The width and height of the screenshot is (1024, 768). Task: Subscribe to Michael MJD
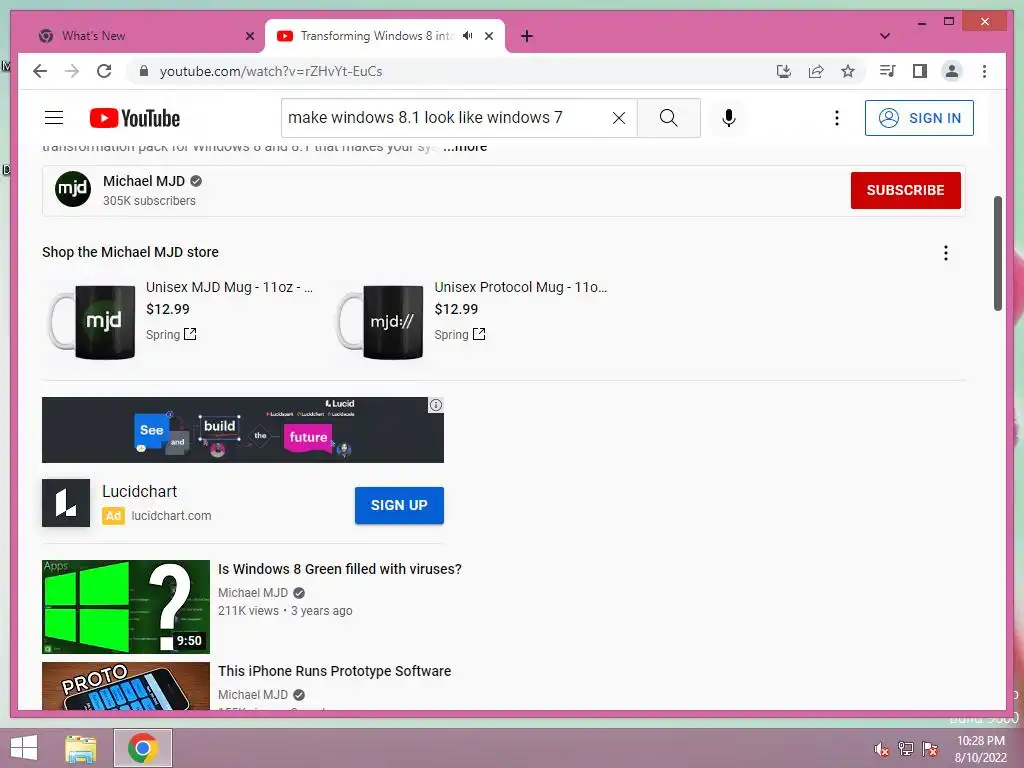tap(905, 190)
